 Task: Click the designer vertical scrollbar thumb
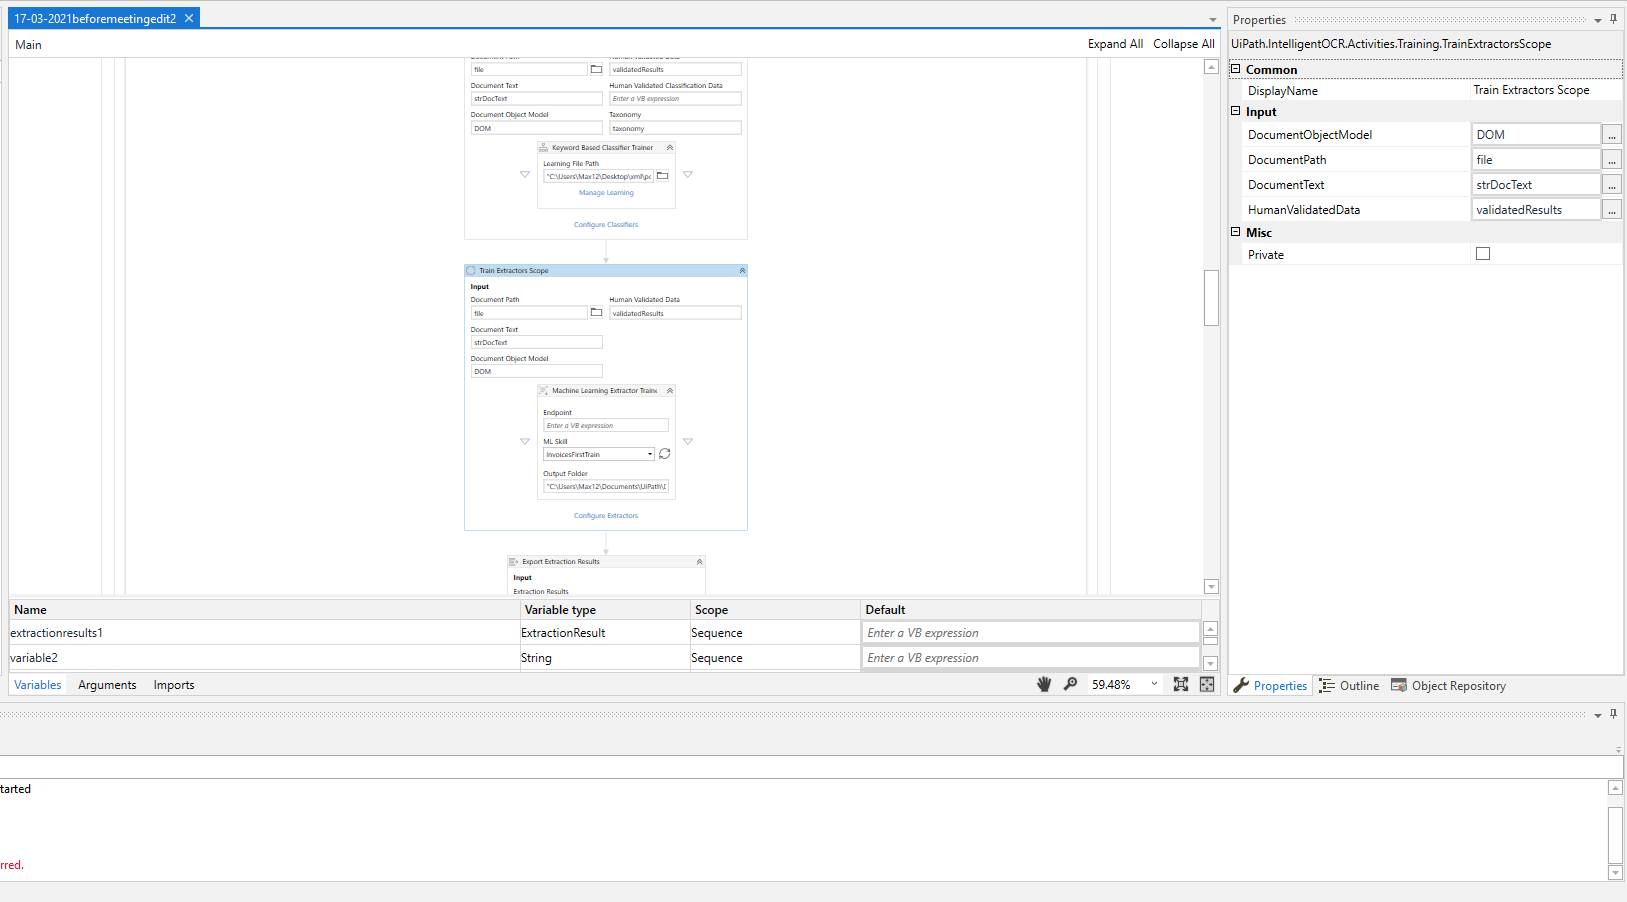1211,298
